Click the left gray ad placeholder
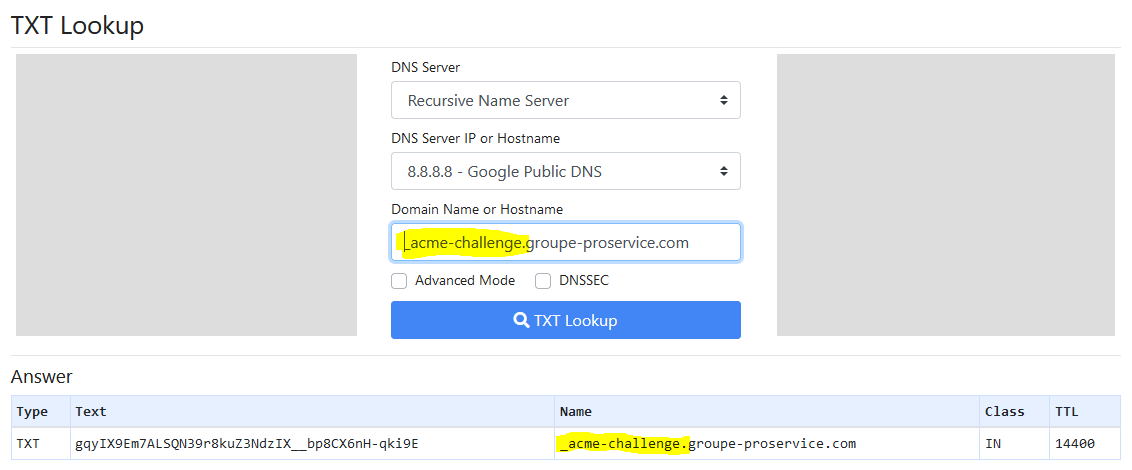The height and width of the screenshot is (470, 1132). [186, 195]
